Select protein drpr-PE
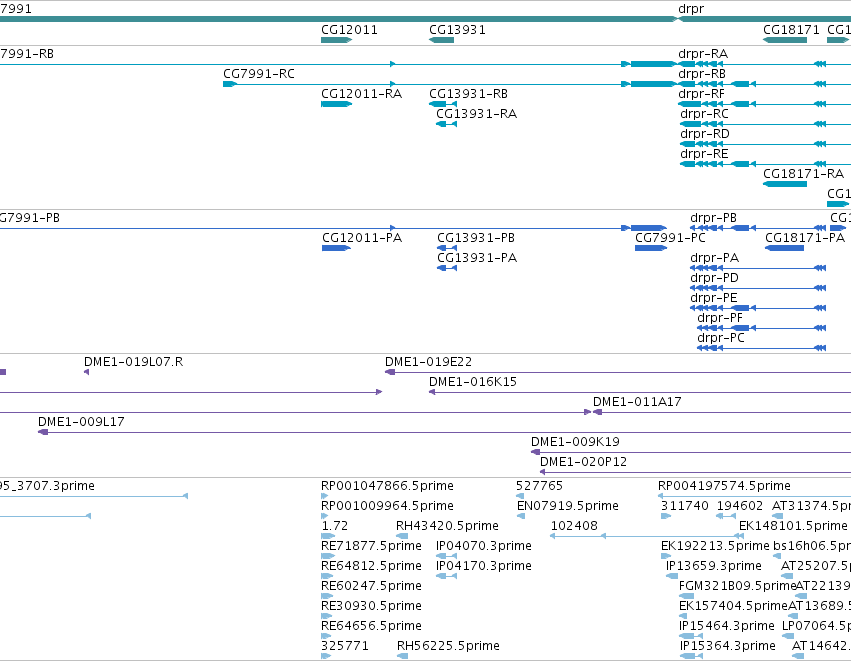851x661 pixels. pos(714,298)
